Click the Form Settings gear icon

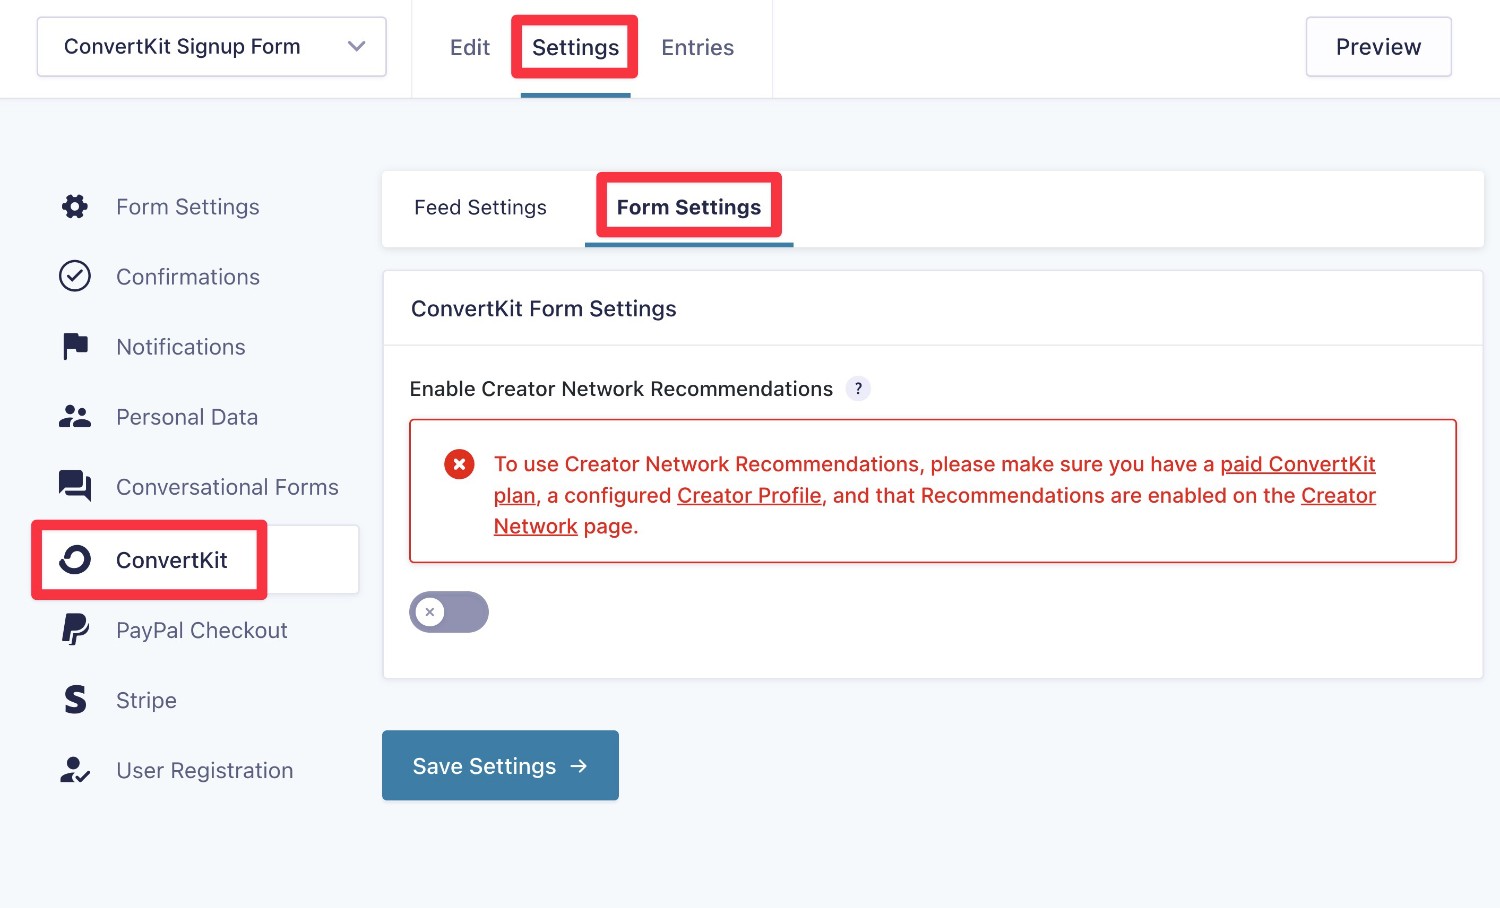tap(75, 207)
